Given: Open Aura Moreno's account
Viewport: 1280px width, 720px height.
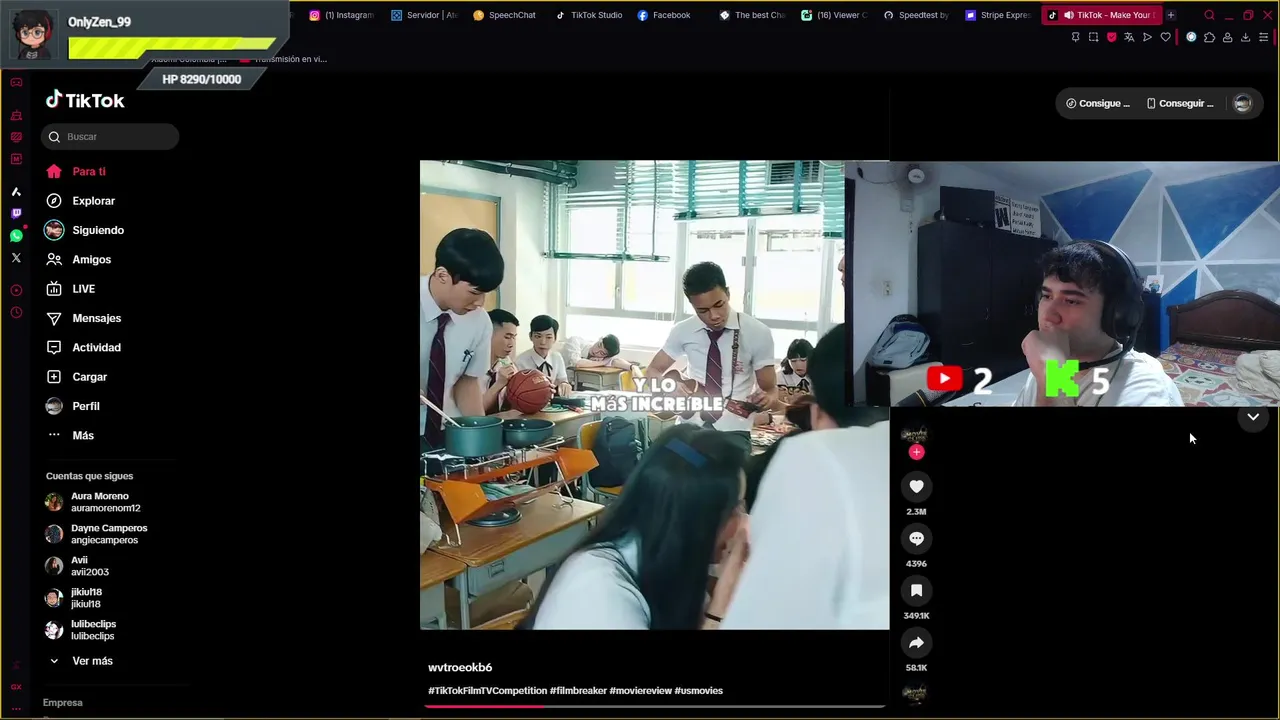Looking at the screenshot, I should click(x=93, y=502).
